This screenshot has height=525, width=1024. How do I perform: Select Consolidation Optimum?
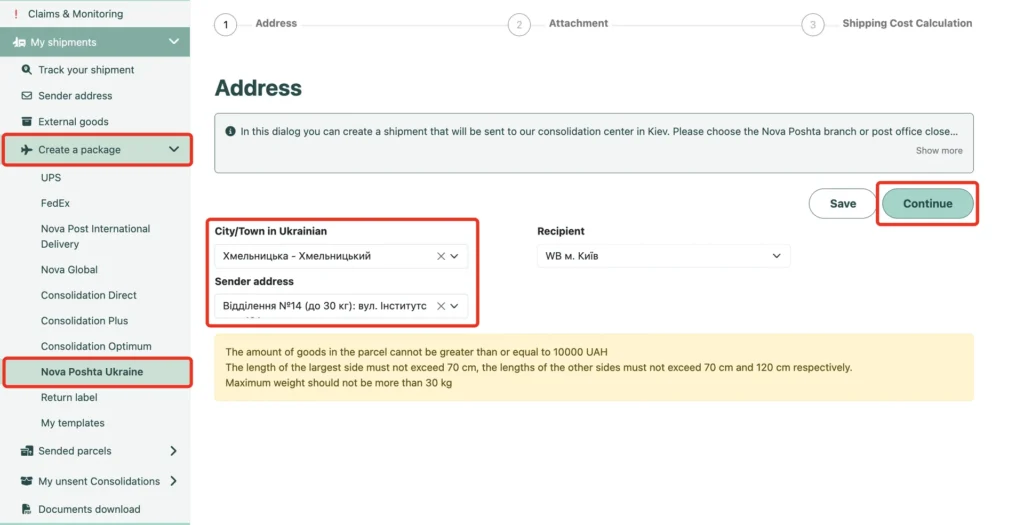tap(96, 346)
